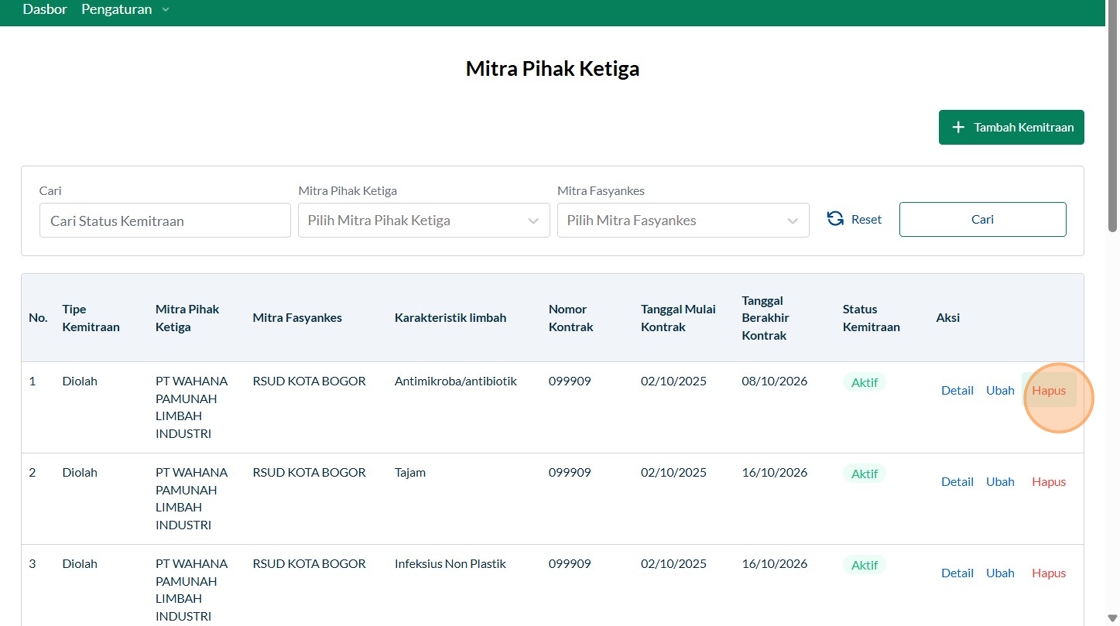Click Ubah for the Tajam row
The width and height of the screenshot is (1120, 626).
[x=1000, y=482]
